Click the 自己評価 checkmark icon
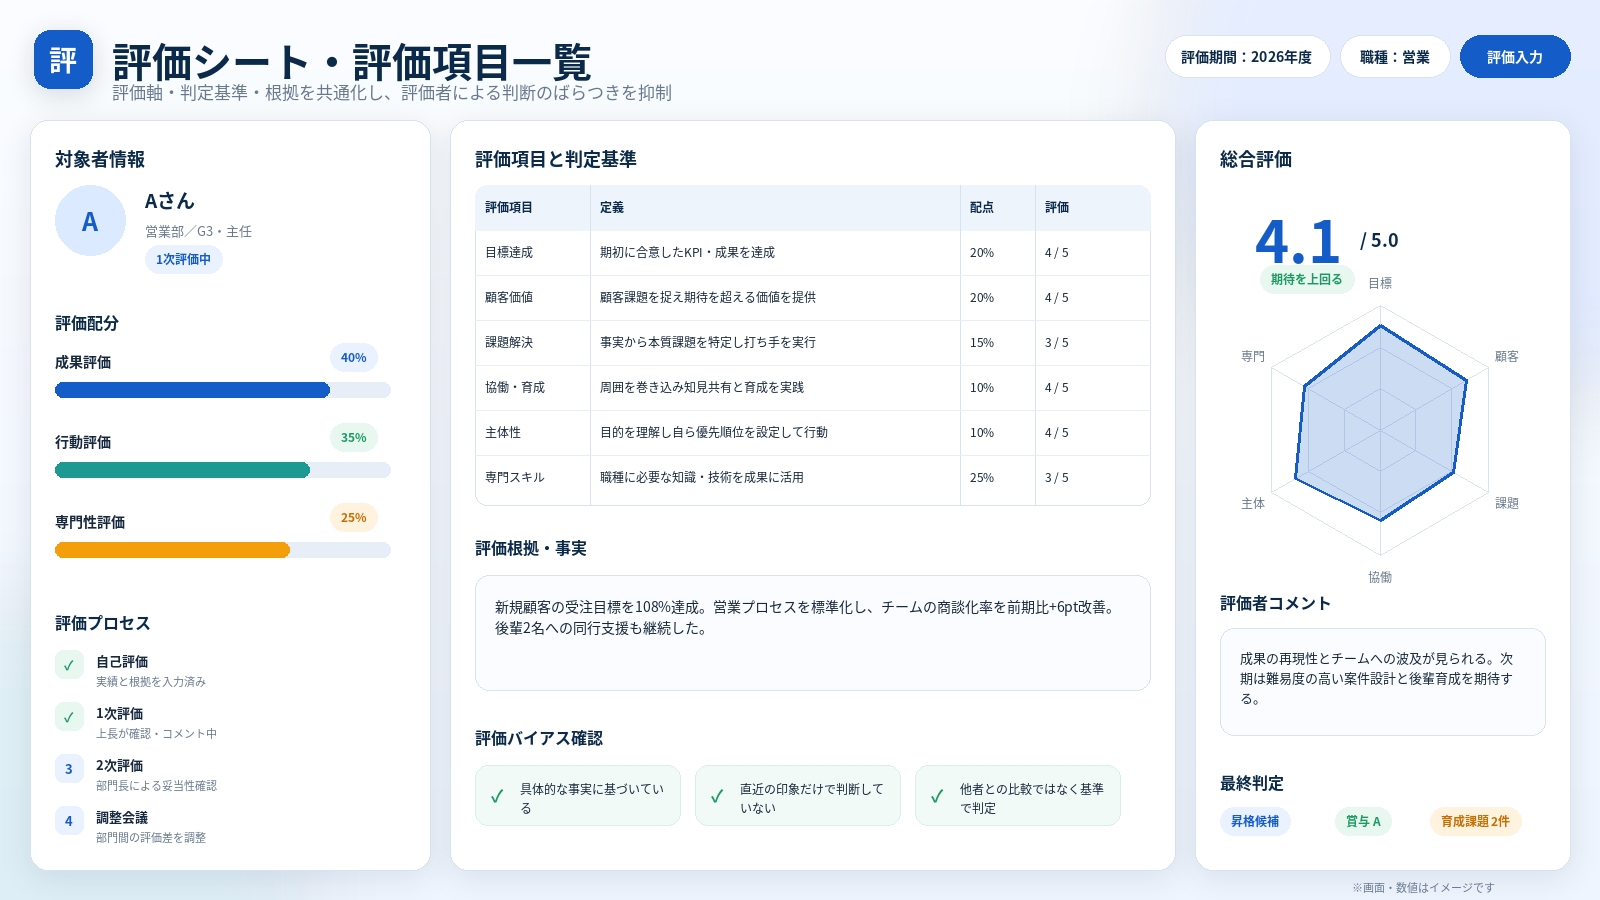This screenshot has width=1600, height=900. click(x=69, y=665)
